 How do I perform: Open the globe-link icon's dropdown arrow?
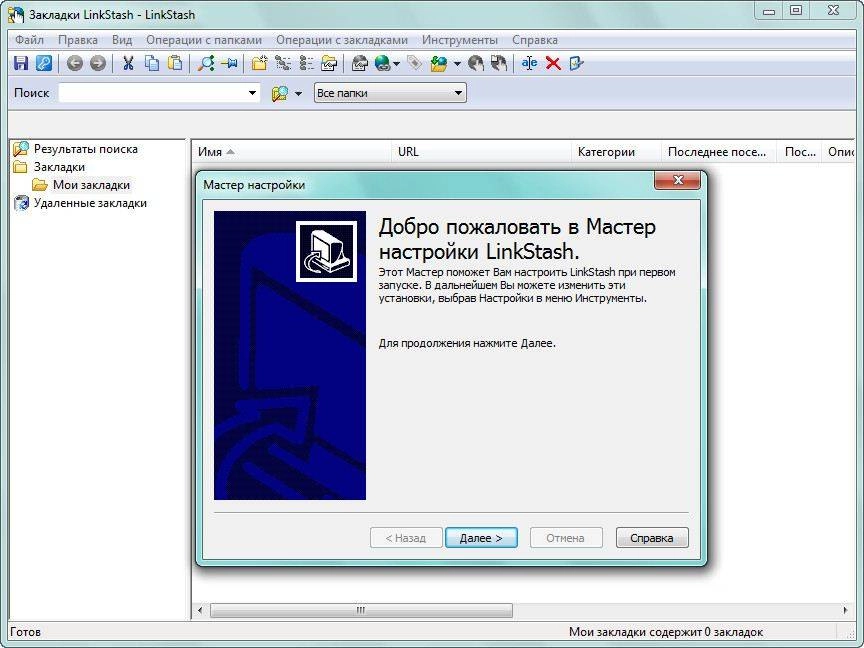coord(396,64)
